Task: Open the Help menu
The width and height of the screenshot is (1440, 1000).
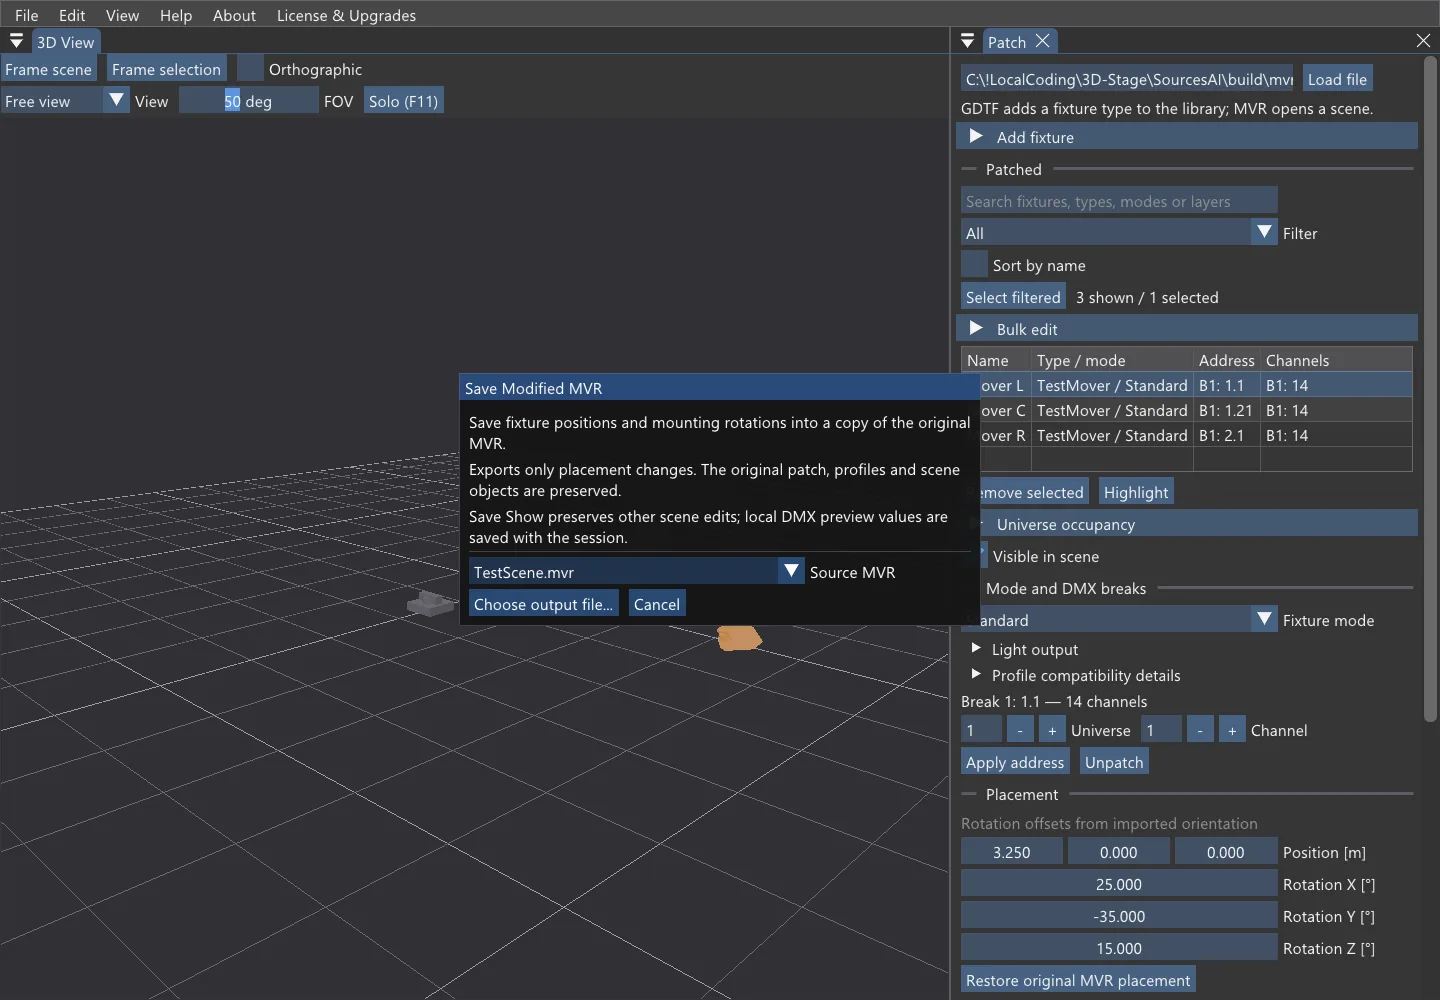Action: coord(176,15)
